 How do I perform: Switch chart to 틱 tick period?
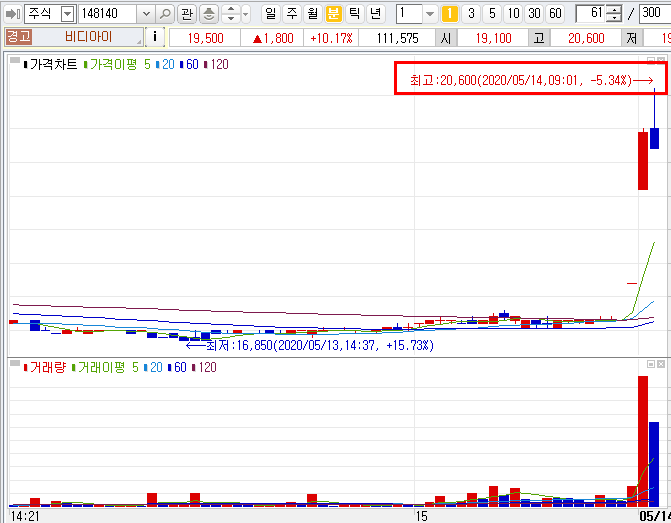[354, 14]
